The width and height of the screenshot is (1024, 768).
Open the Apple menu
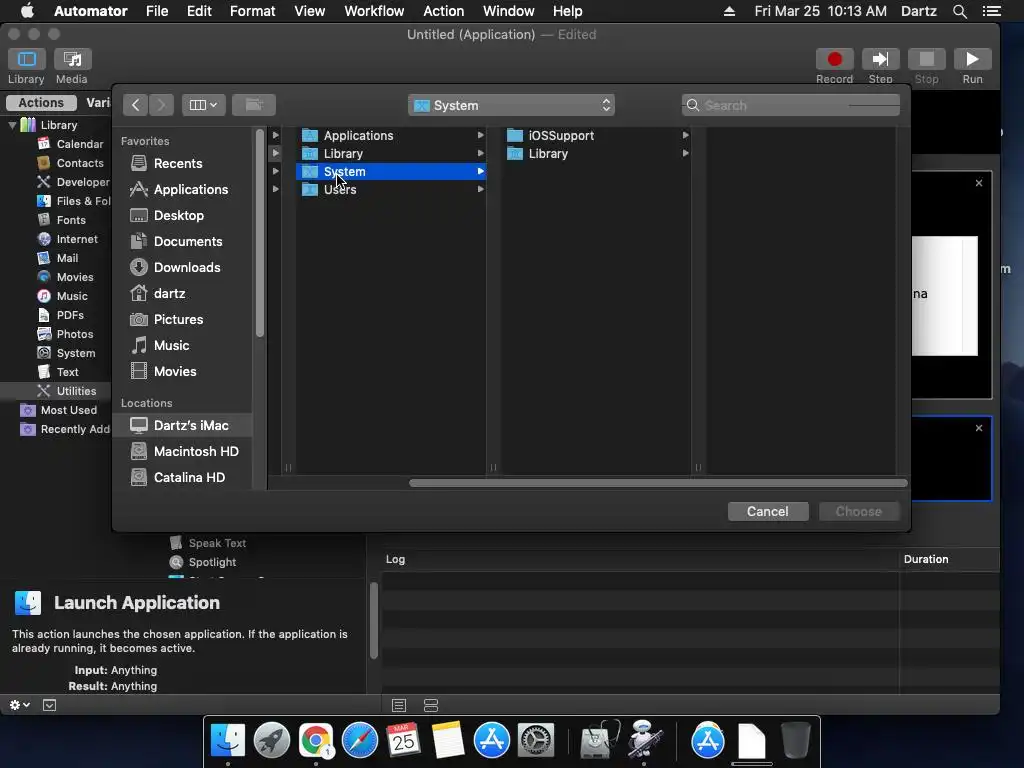pyautogui.click(x=27, y=11)
